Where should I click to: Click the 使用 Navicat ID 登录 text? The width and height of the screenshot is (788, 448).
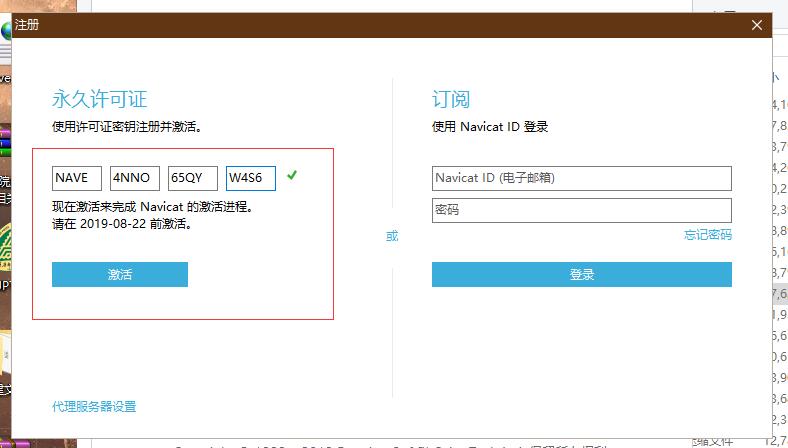point(490,127)
